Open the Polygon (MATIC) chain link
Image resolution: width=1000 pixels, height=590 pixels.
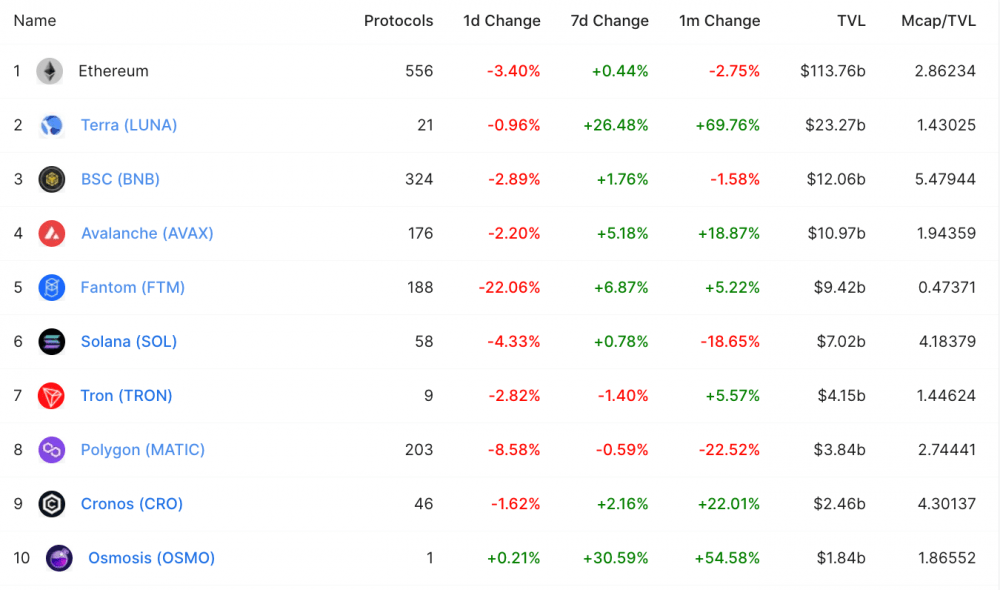point(143,450)
